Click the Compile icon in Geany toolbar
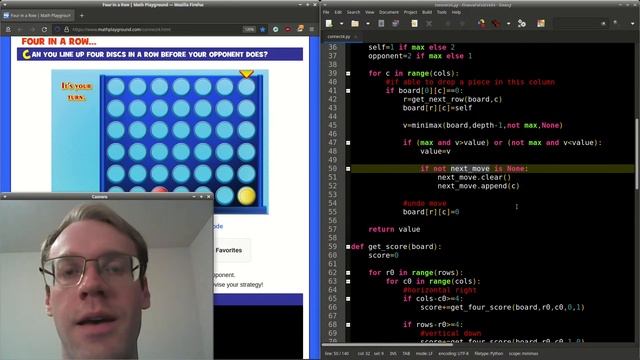Image resolution: width=640 pixels, height=360 pixels. [482, 24]
